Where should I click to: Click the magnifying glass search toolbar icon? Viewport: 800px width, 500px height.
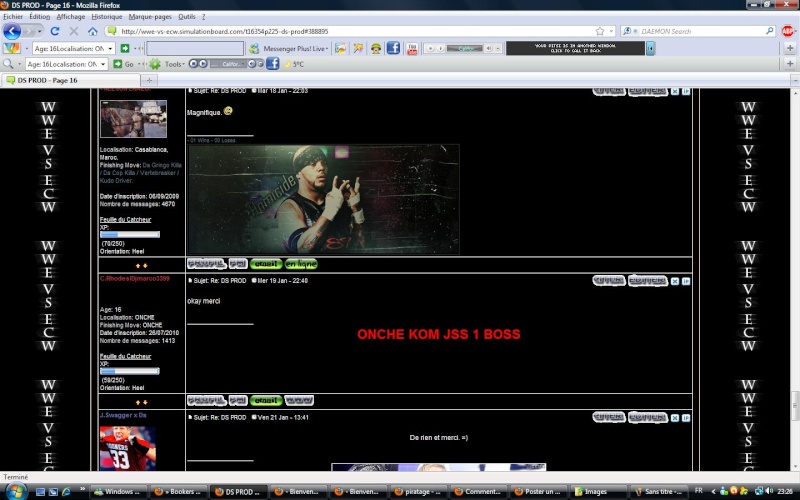click(8, 64)
